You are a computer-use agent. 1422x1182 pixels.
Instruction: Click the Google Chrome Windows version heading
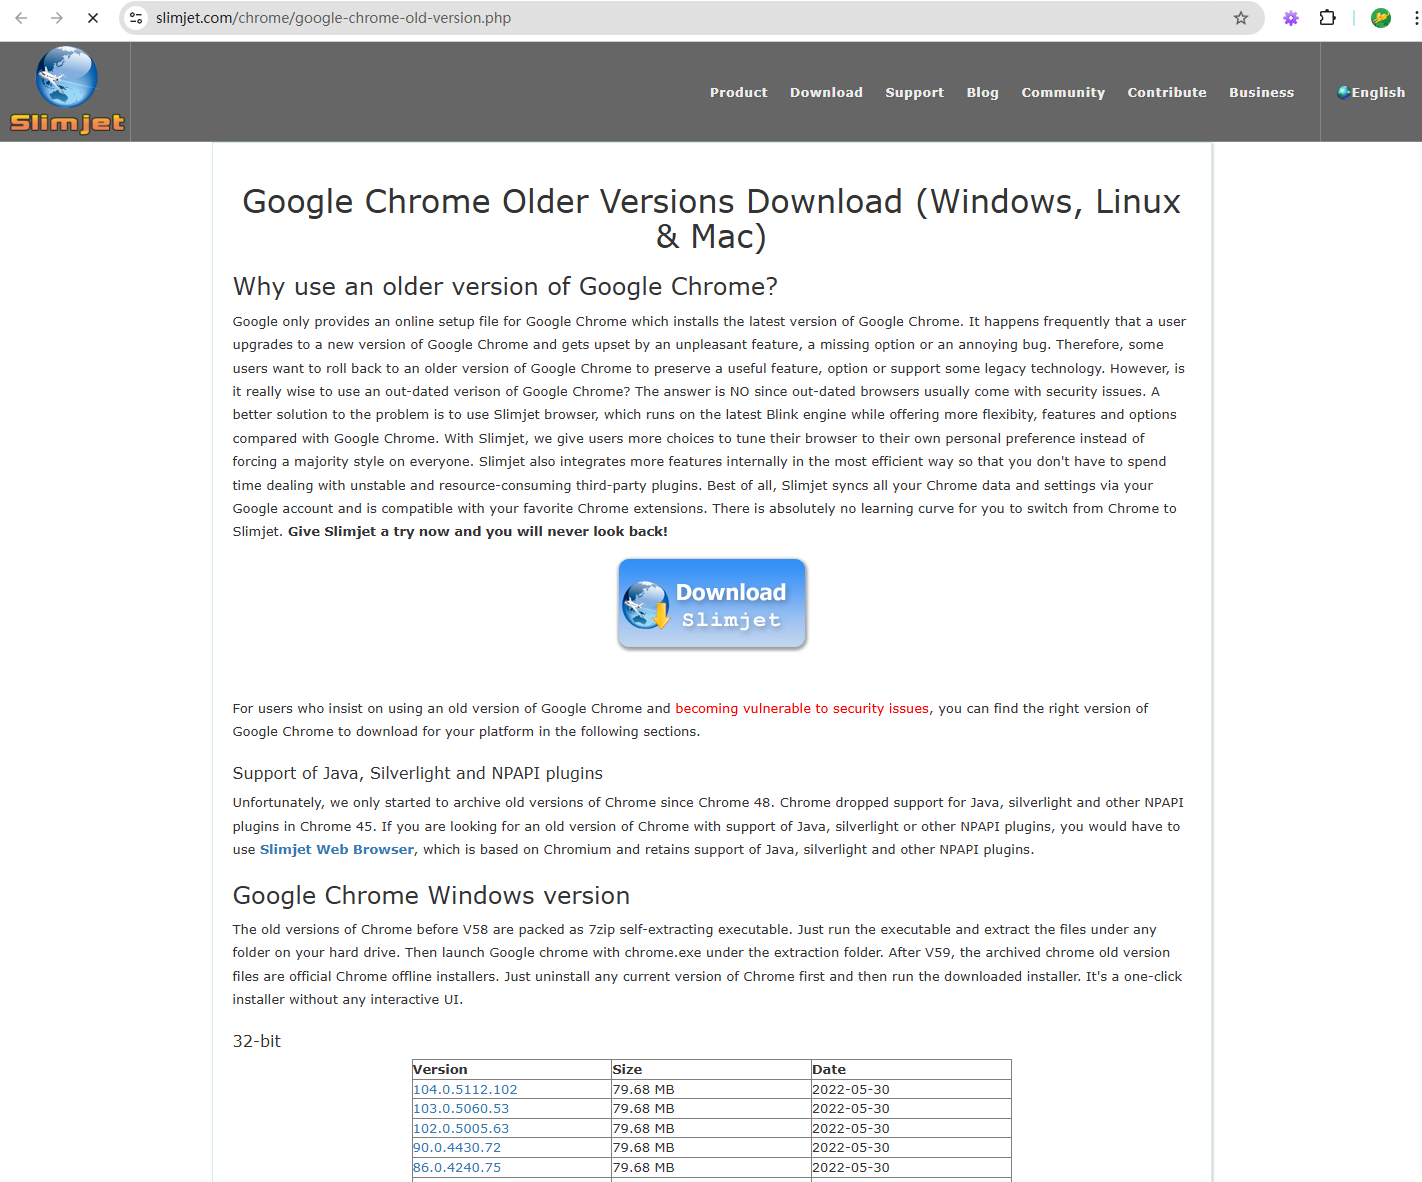click(x=431, y=896)
